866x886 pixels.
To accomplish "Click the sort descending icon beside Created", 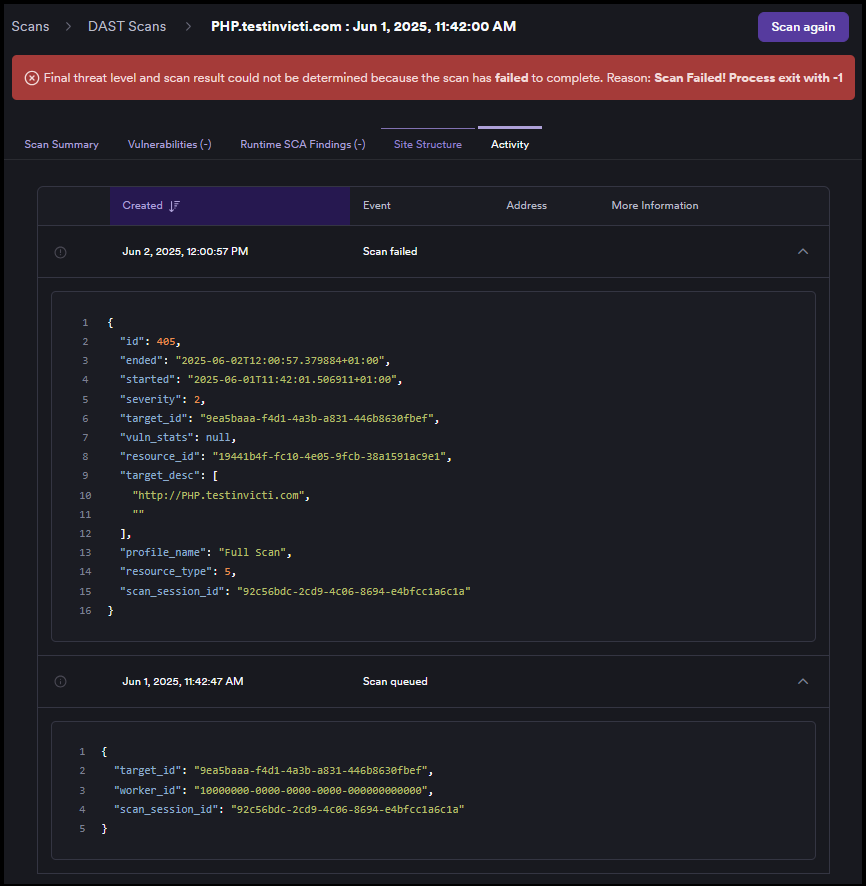I will [x=175, y=206].
